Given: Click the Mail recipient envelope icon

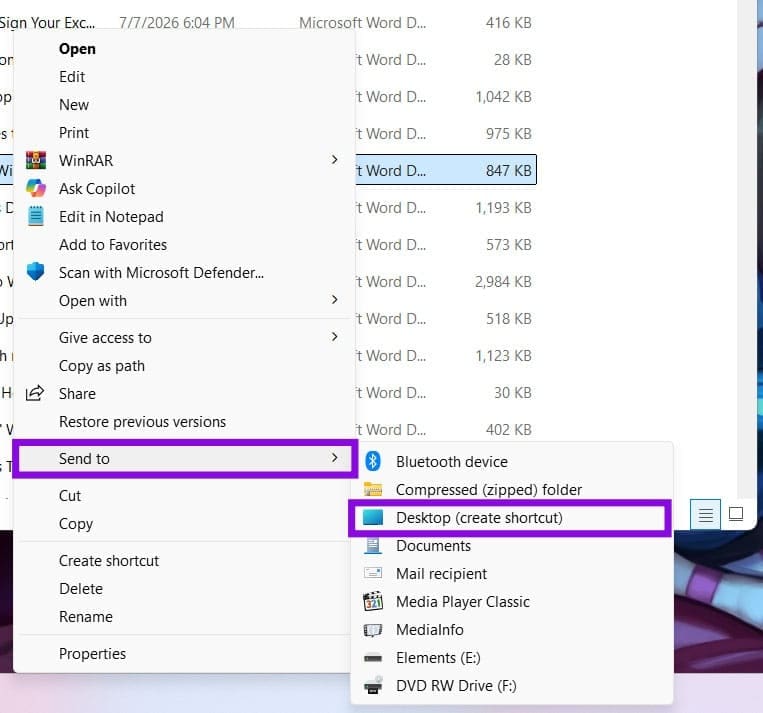Looking at the screenshot, I should pyautogui.click(x=373, y=573).
